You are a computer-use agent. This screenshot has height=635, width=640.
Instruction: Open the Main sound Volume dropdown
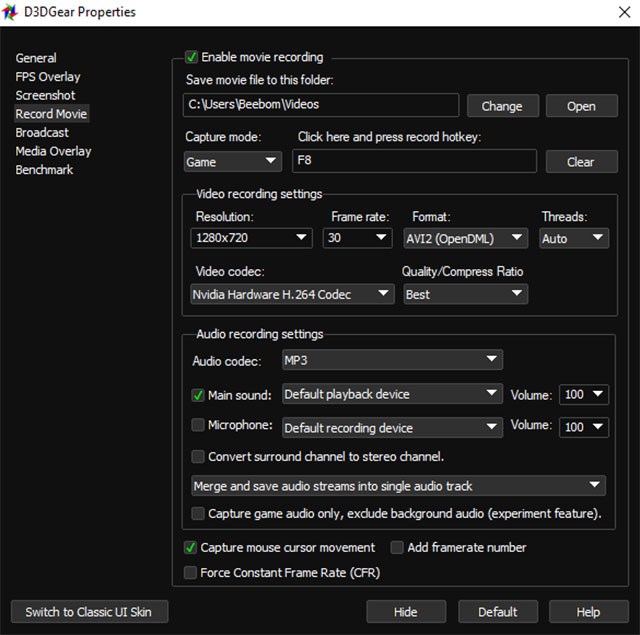584,395
